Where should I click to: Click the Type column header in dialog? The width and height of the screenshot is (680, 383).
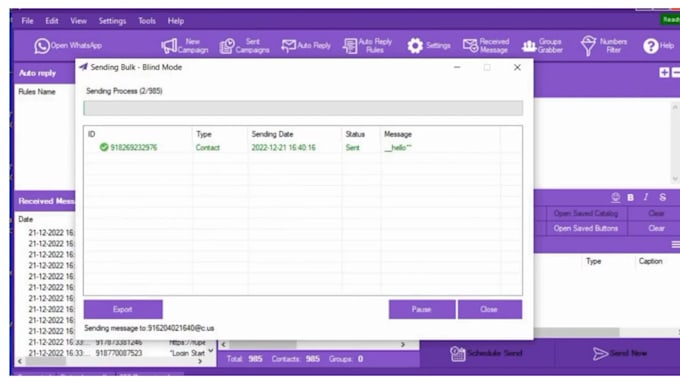click(x=204, y=134)
